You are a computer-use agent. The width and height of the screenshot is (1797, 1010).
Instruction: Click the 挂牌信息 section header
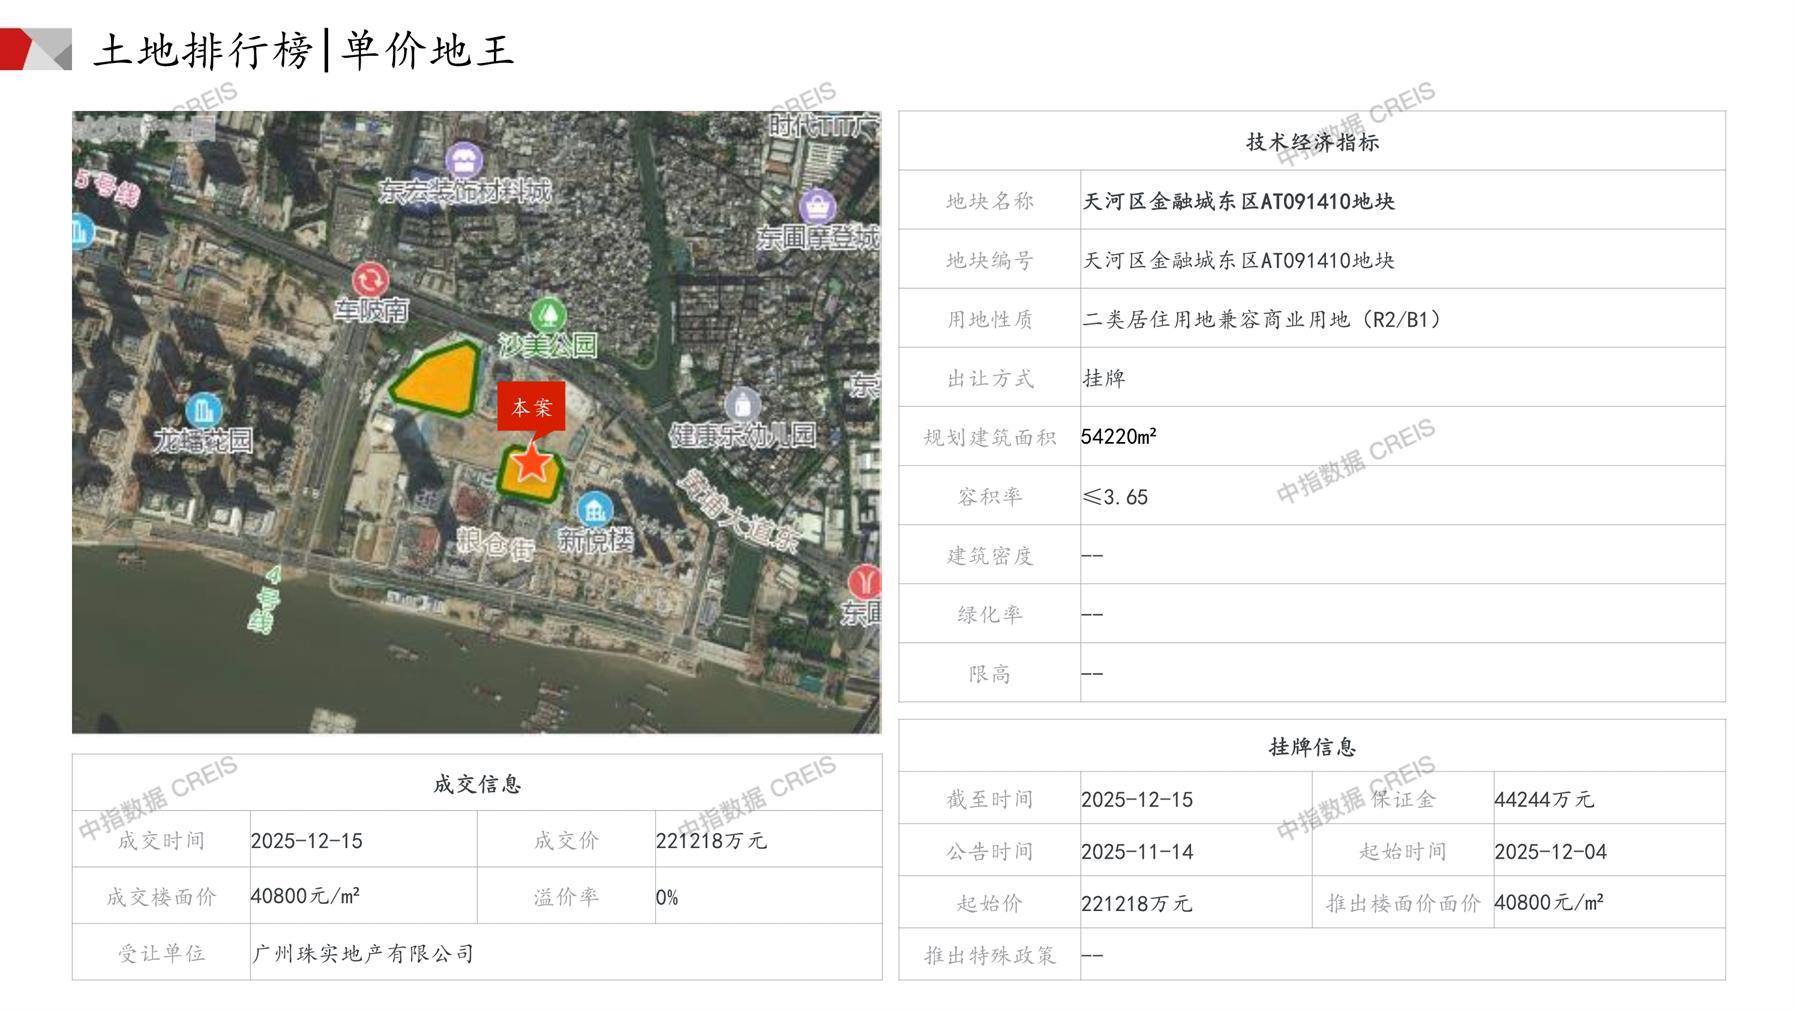click(1311, 747)
